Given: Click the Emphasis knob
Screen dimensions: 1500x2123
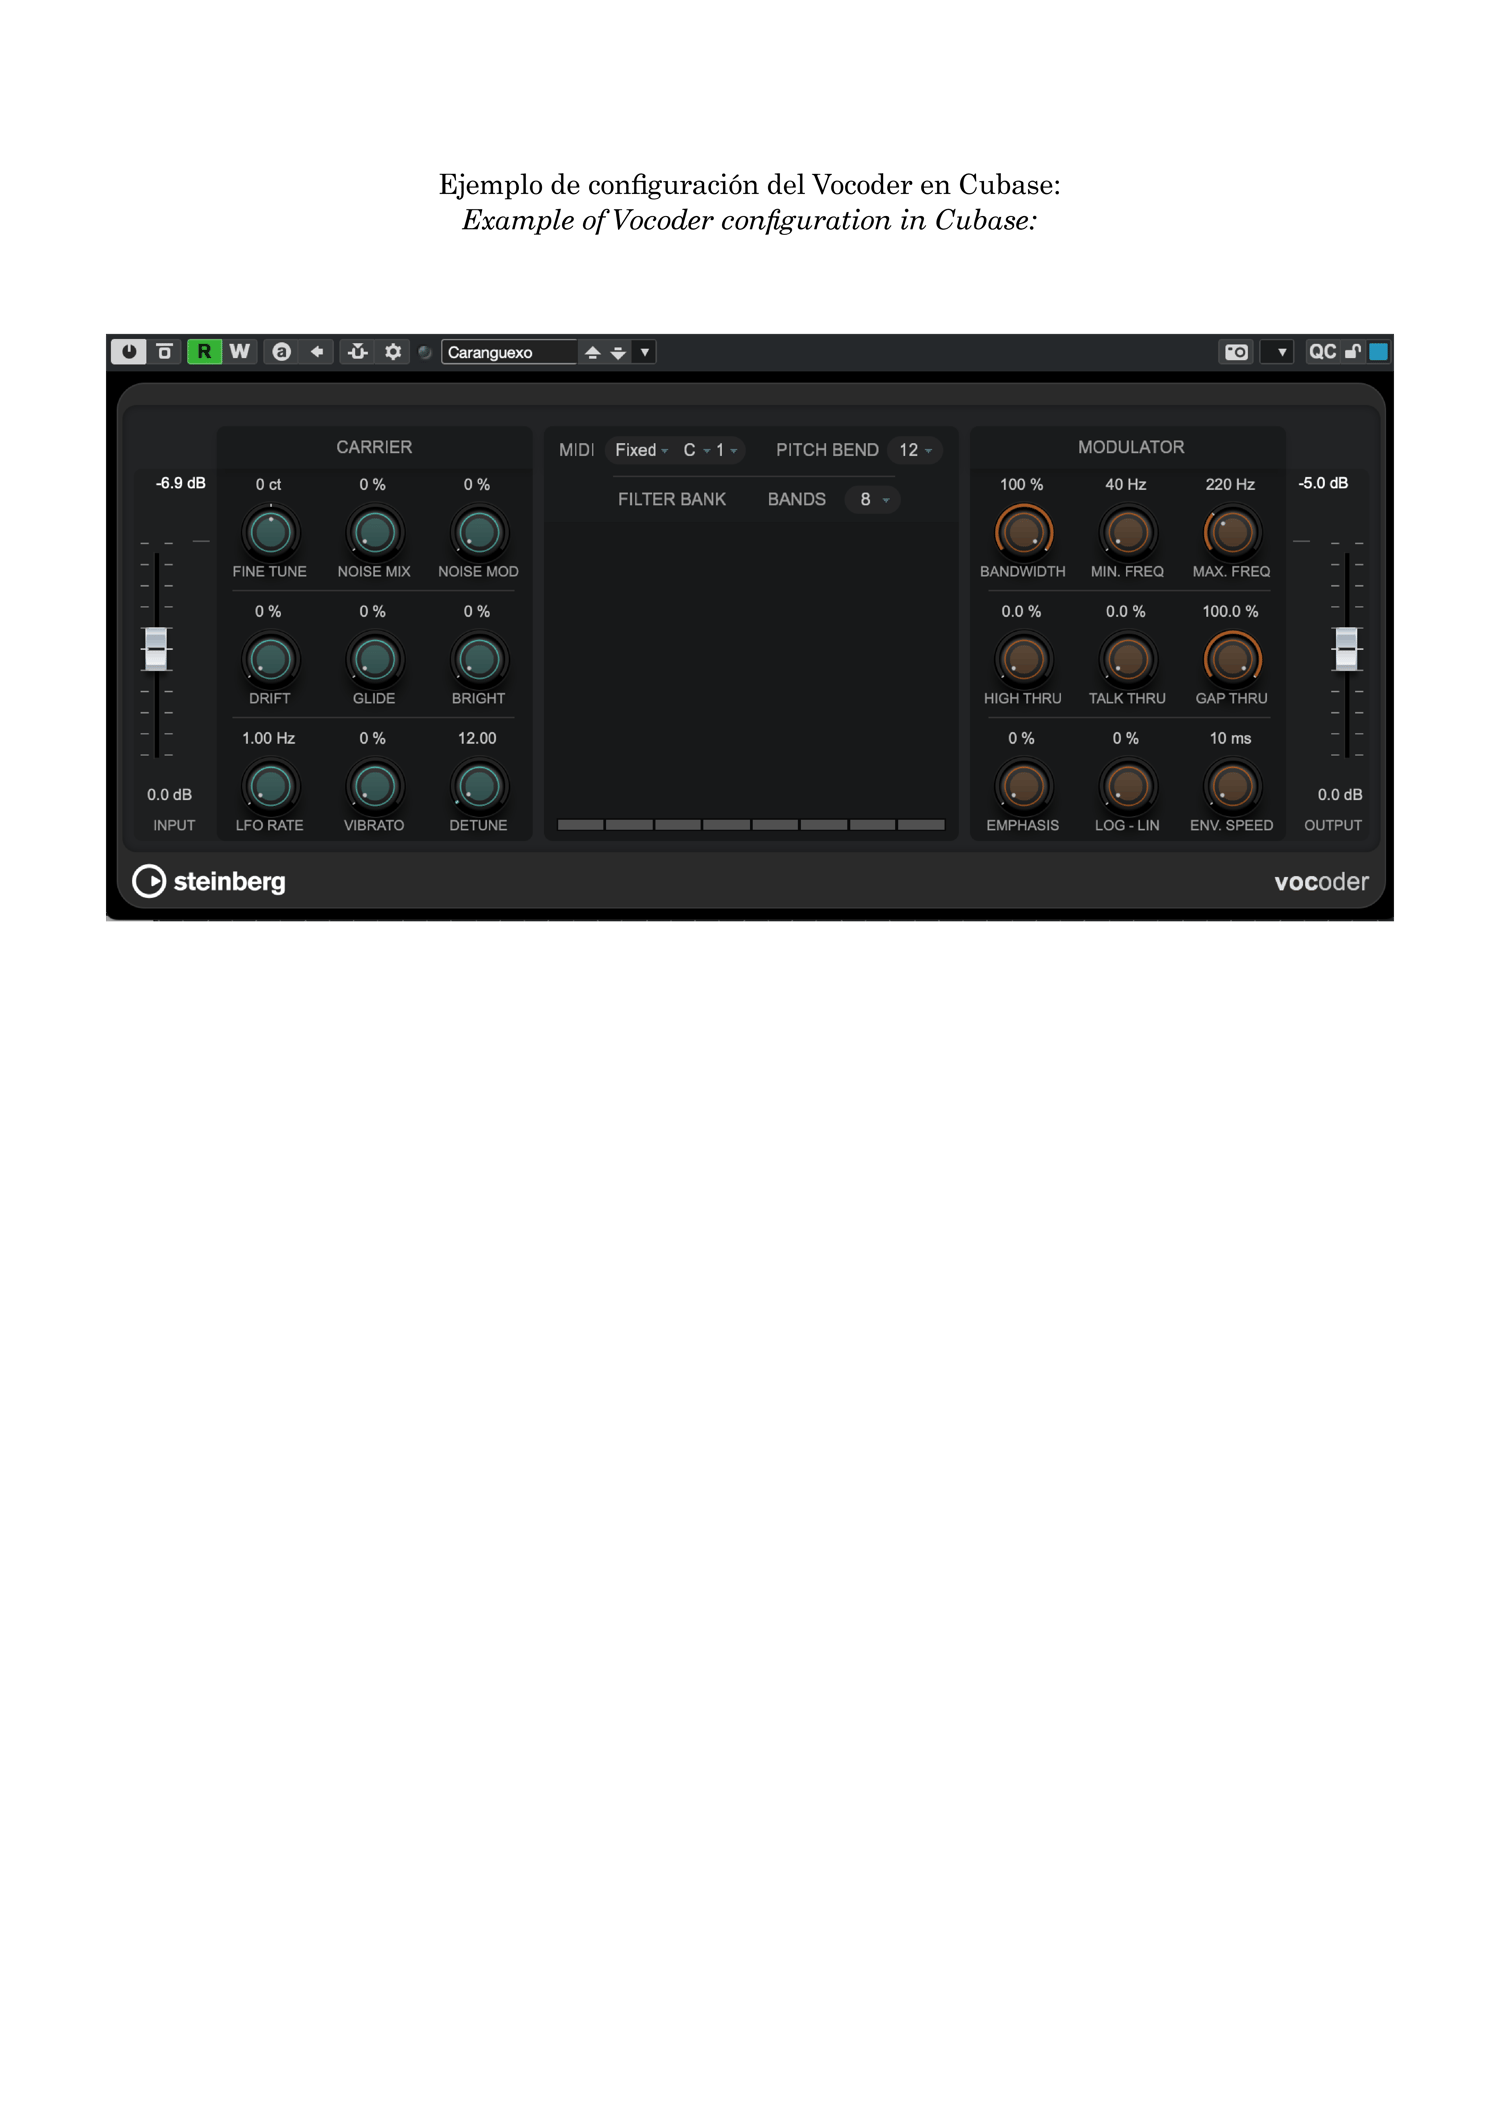Looking at the screenshot, I should [x=1023, y=786].
